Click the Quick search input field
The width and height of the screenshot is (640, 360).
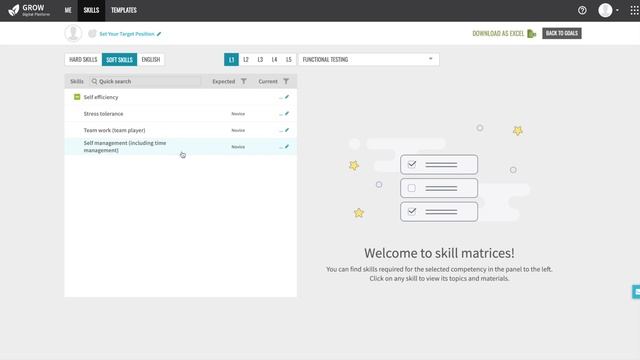click(x=145, y=81)
